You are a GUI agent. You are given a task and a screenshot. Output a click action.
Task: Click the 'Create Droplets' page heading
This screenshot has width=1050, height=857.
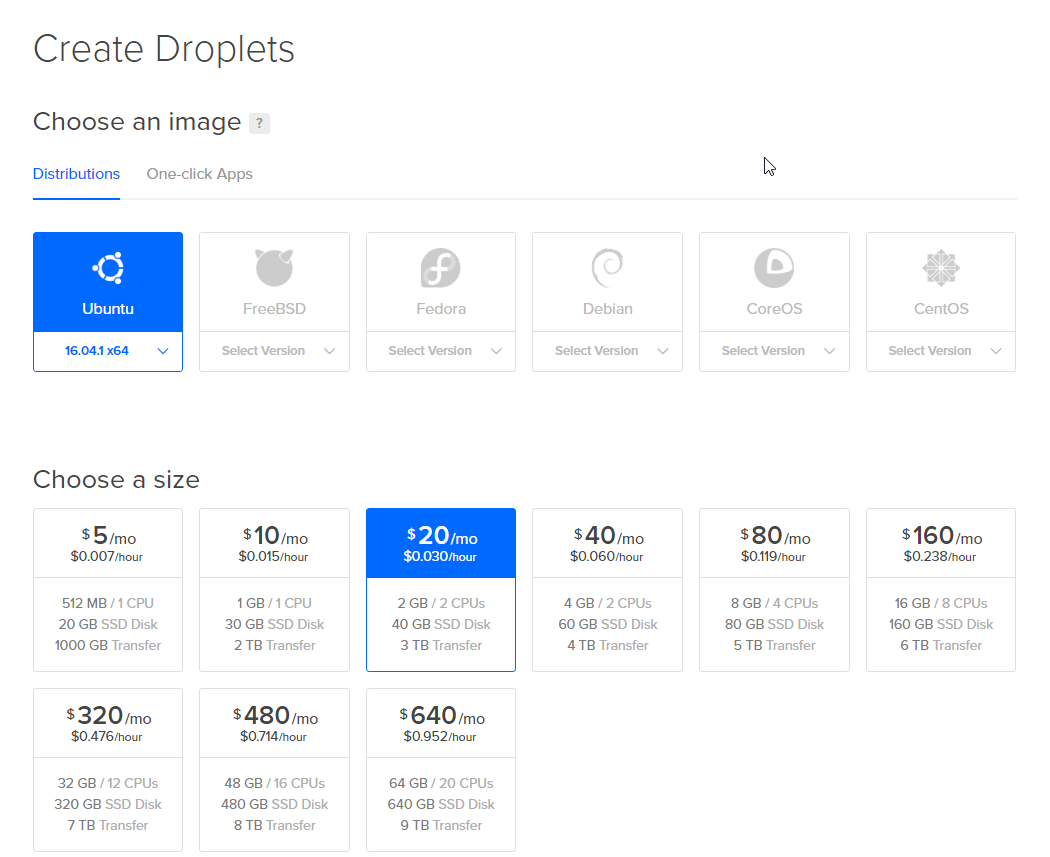(164, 49)
